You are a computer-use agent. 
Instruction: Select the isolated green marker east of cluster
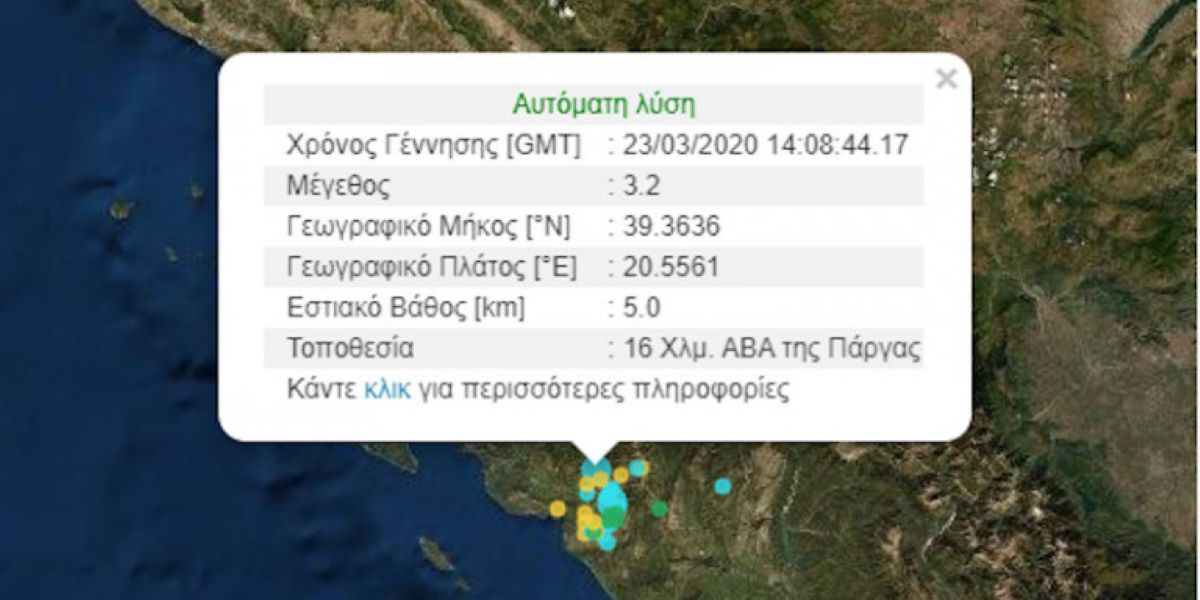(x=659, y=509)
